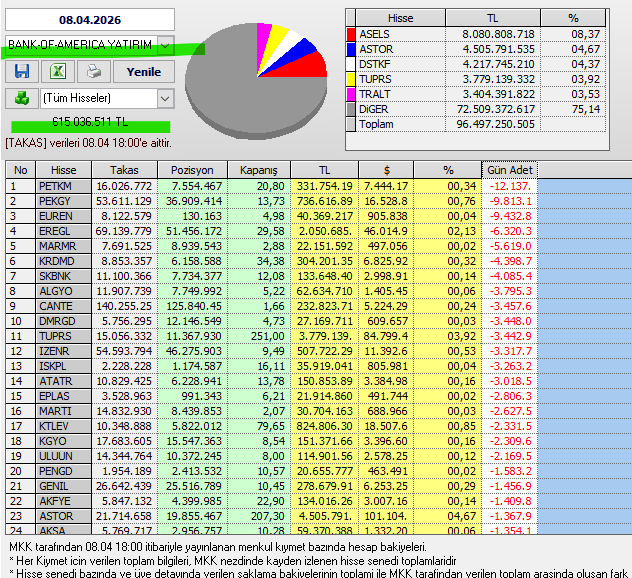The image size is (632, 578).
Task: Click Gün Adet value -12.137.
Action: coord(510,186)
